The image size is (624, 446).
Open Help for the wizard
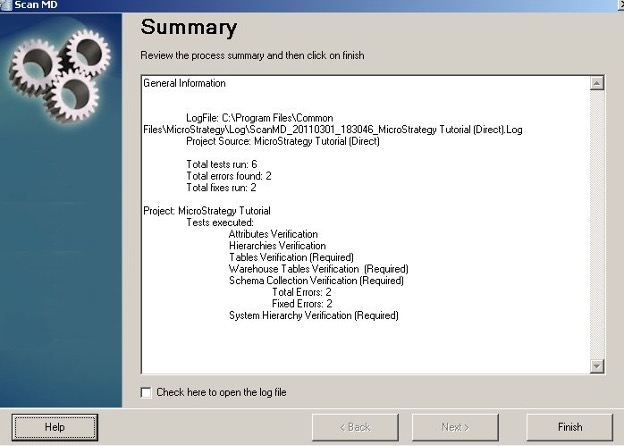pyautogui.click(x=55, y=427)
